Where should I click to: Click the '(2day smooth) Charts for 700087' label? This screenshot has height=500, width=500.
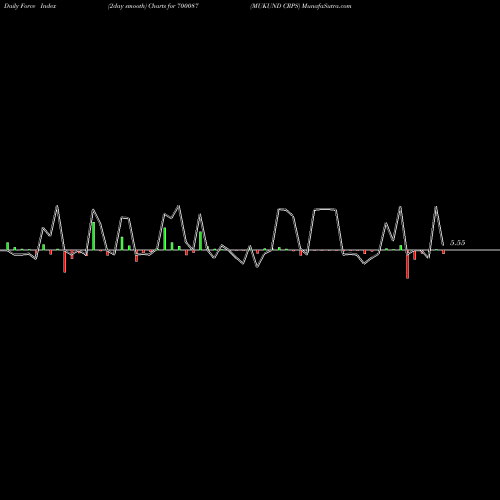pyautogui.click(x=153, y=6)
